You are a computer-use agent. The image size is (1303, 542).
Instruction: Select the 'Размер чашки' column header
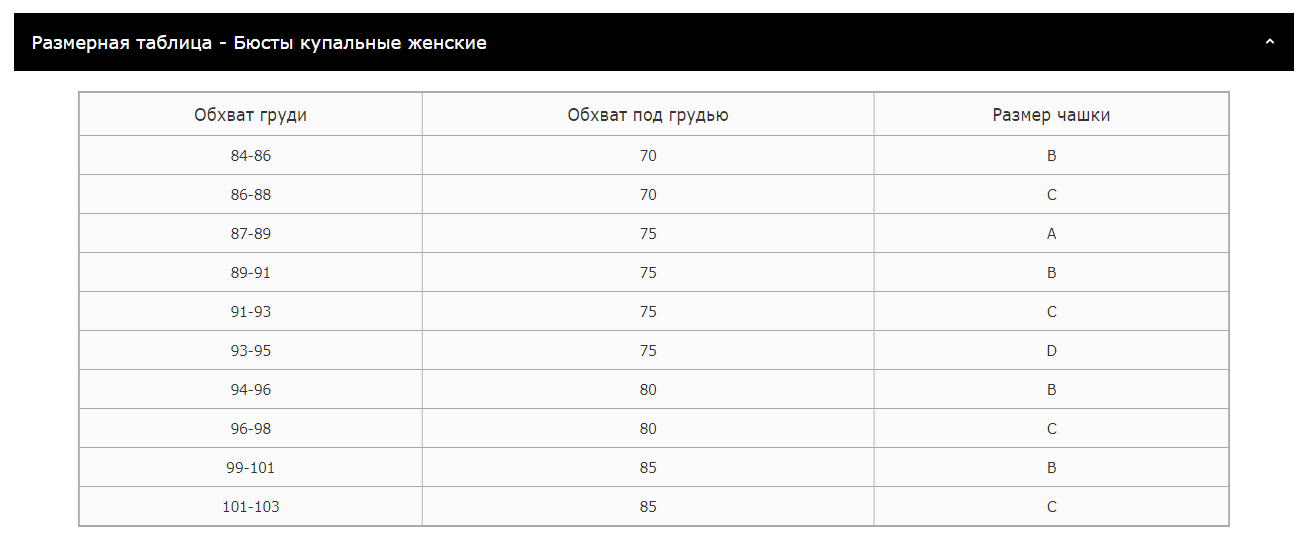coord(1051,115)
